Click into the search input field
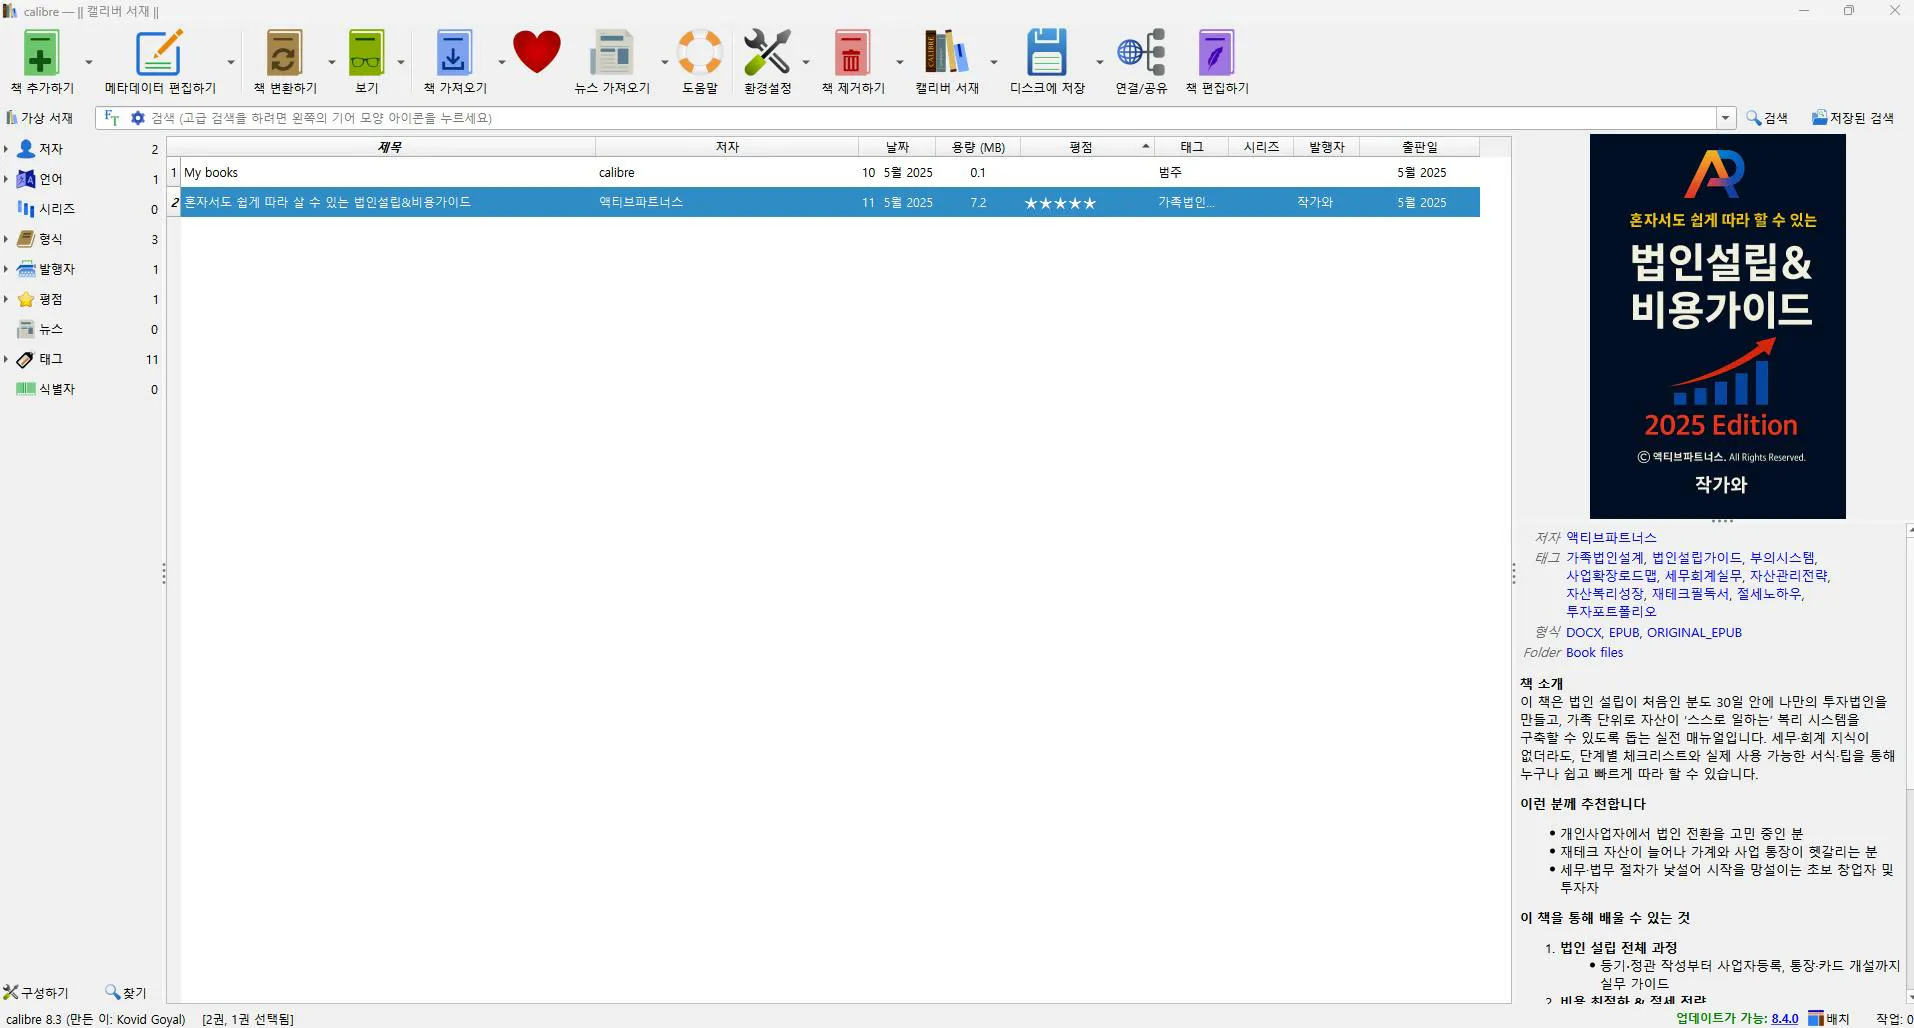Image resolution: width=1914 pixels, height=1028 pixels. pos(930,118)
